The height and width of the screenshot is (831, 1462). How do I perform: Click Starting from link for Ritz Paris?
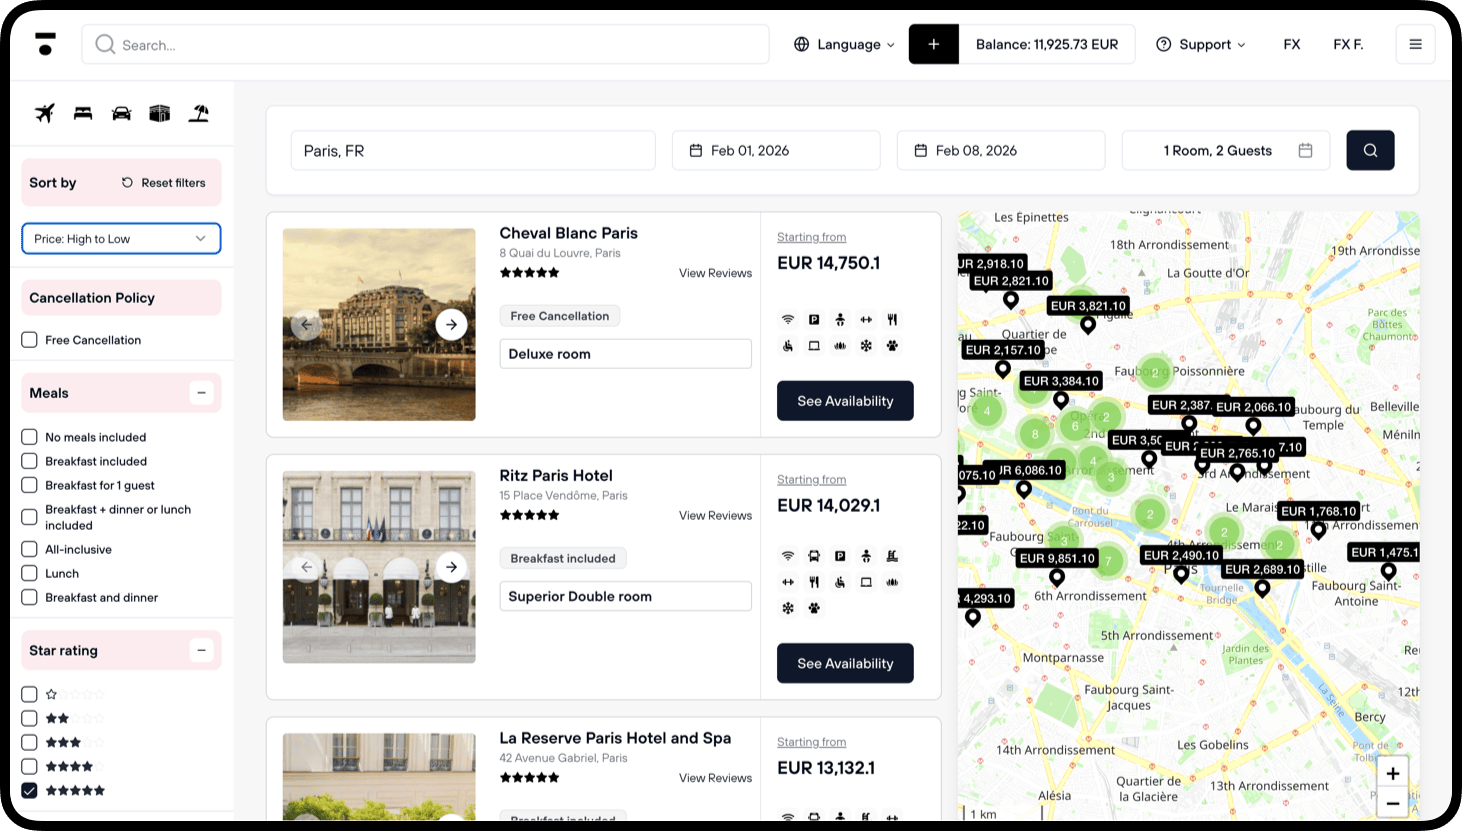[811, 480]
